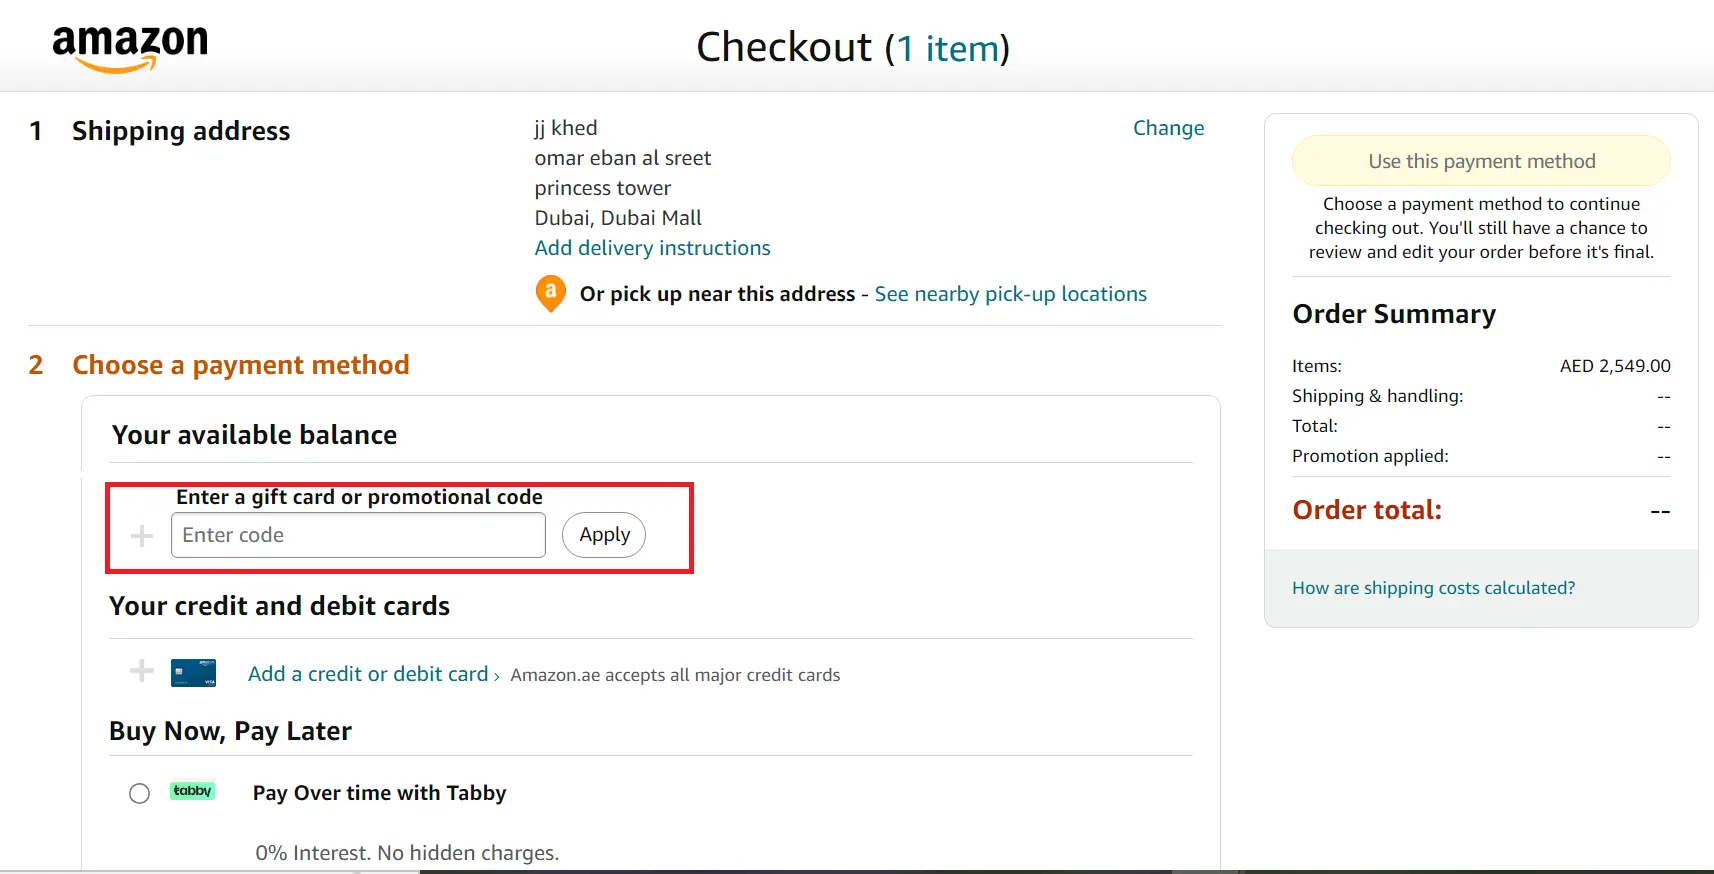Click 'Enter a gift card or promotional code' label
Viewport: 1714px width, 874px height.
coord(359,497)
